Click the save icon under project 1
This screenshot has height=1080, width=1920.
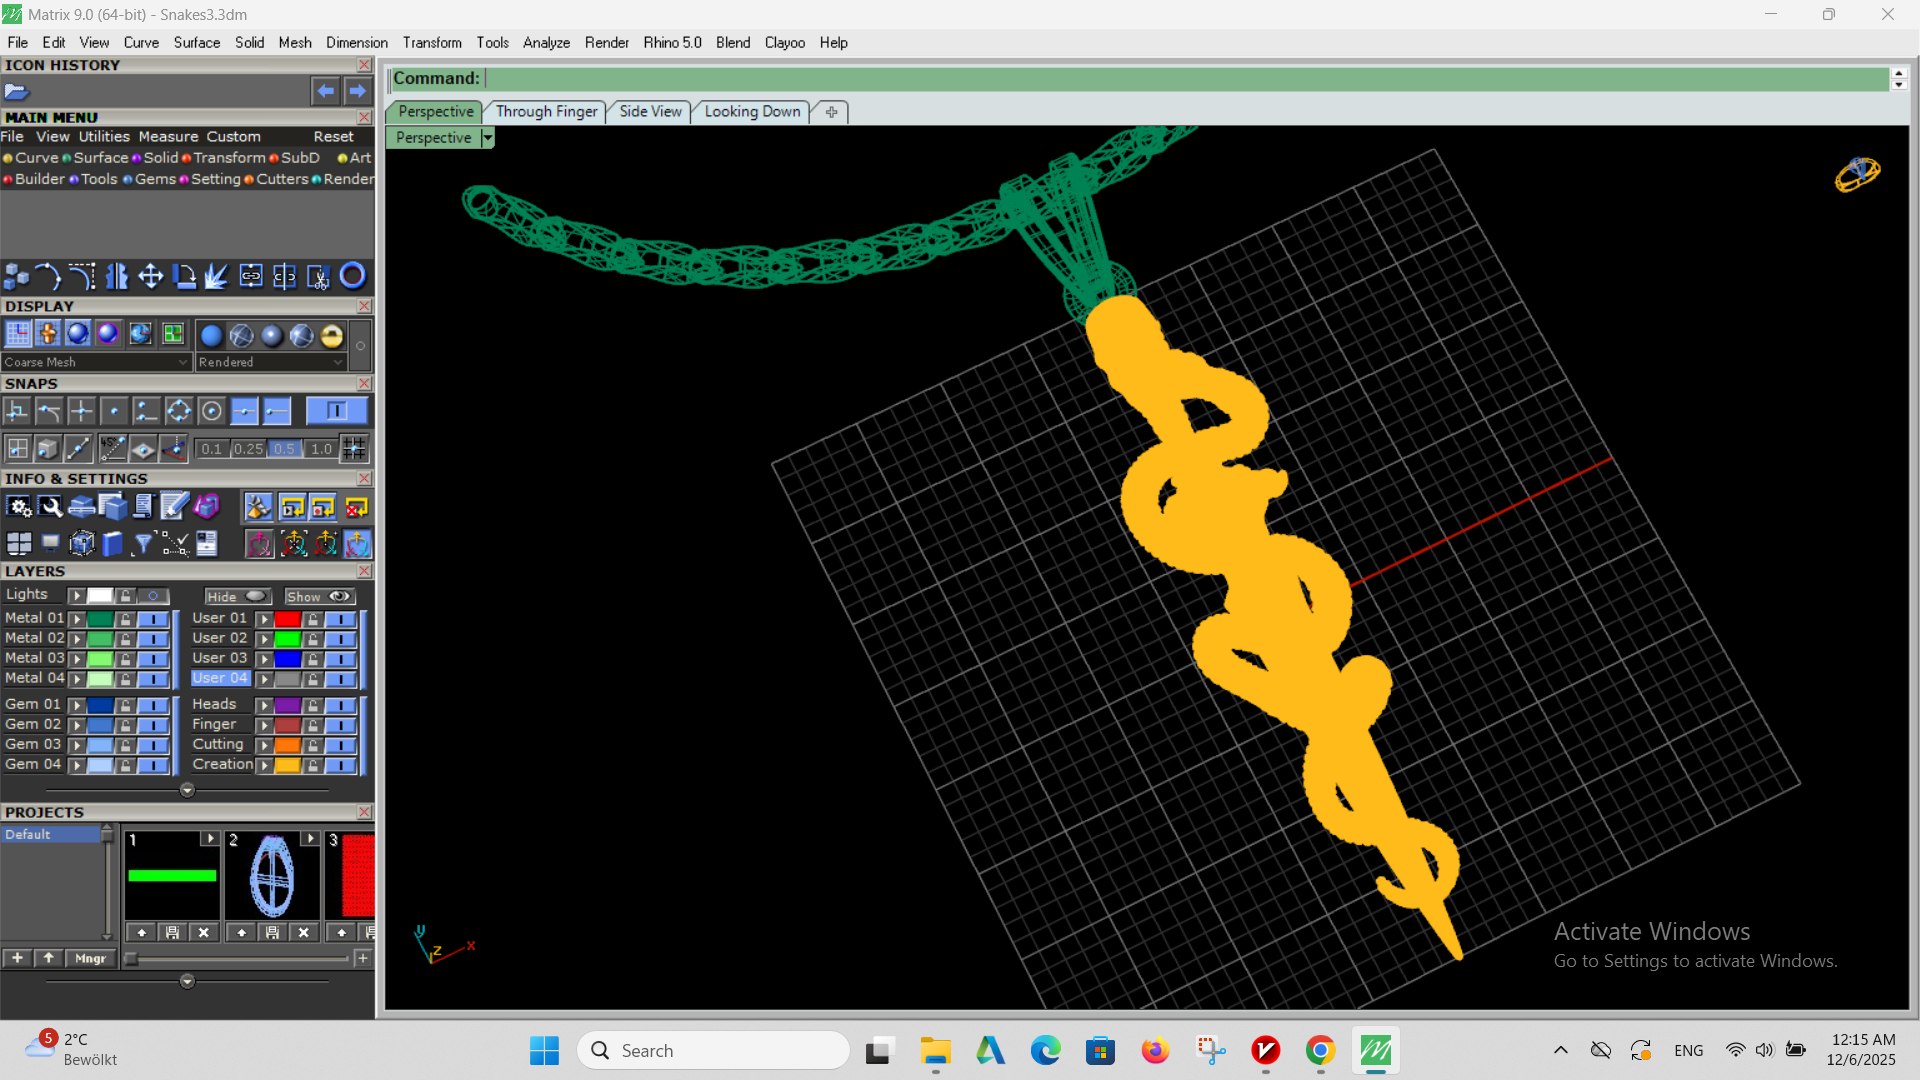(x=172, y=932)
